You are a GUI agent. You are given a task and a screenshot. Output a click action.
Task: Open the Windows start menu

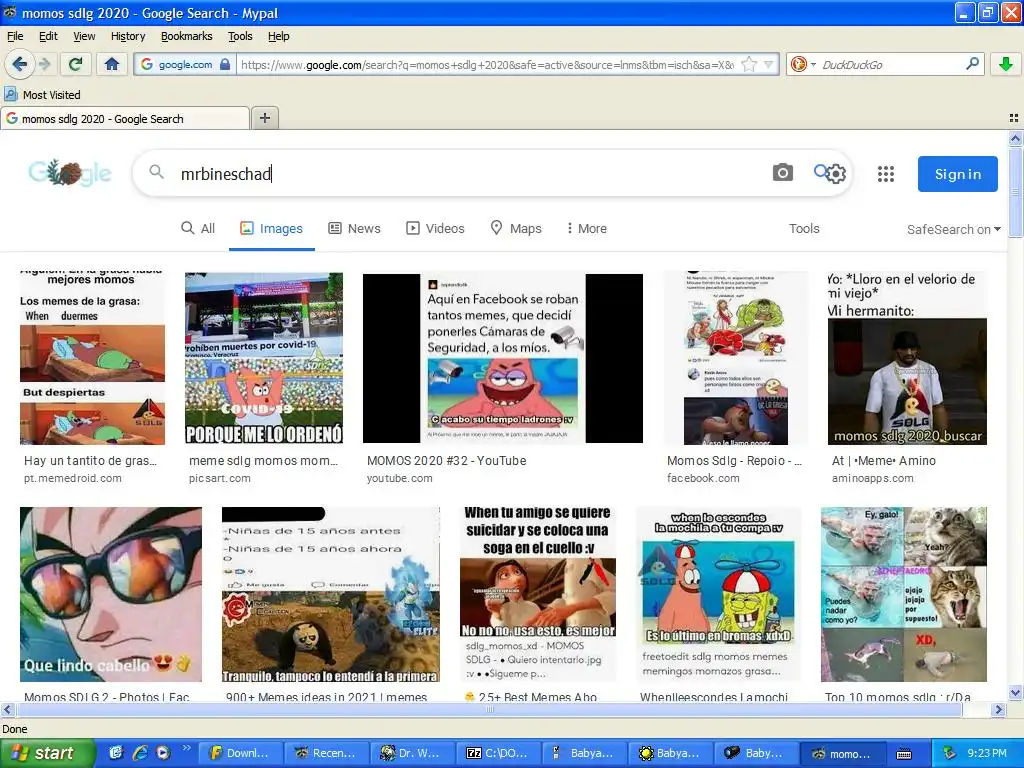pyautogui.click(x=46, y=753)
